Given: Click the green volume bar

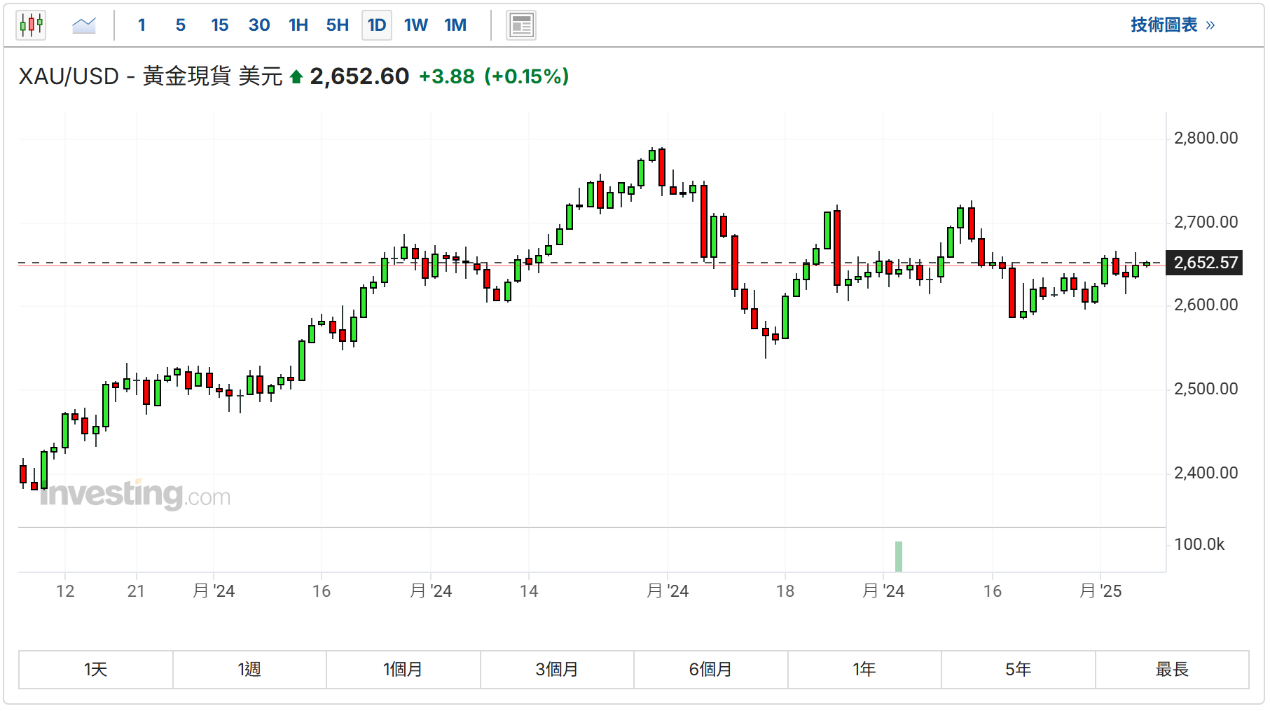Looking at the screenshot, I should point(898,556).
